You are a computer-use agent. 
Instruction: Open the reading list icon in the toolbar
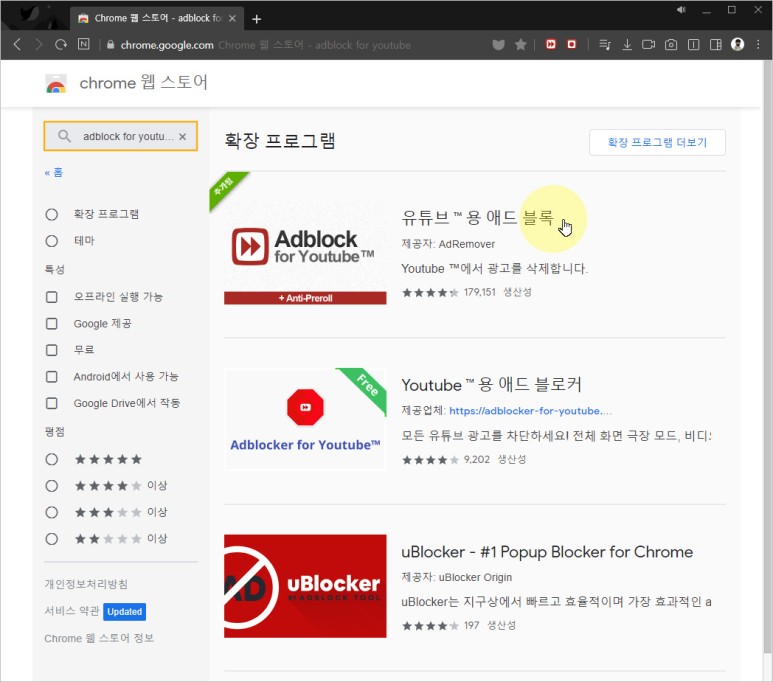(605, 45)
